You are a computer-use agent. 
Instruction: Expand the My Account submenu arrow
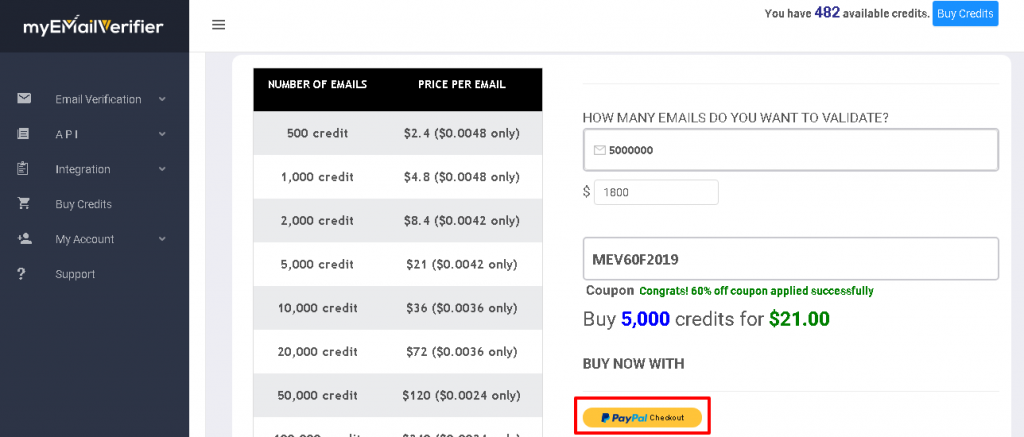(x=162, y=239)
